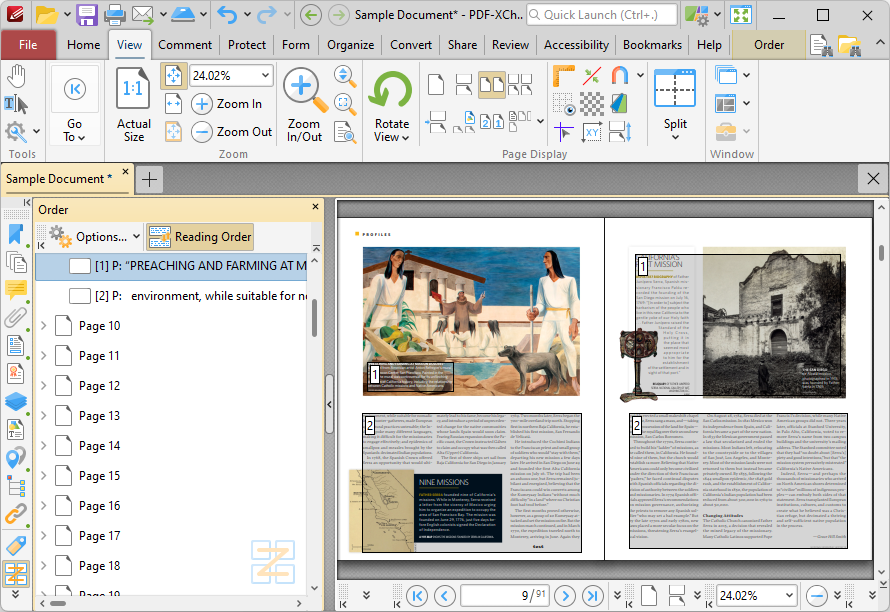Viewport: 890px width, 612px height.
Task: Toggle the Reading Order button
Action: pyautogui.click(x=200, y=237)
